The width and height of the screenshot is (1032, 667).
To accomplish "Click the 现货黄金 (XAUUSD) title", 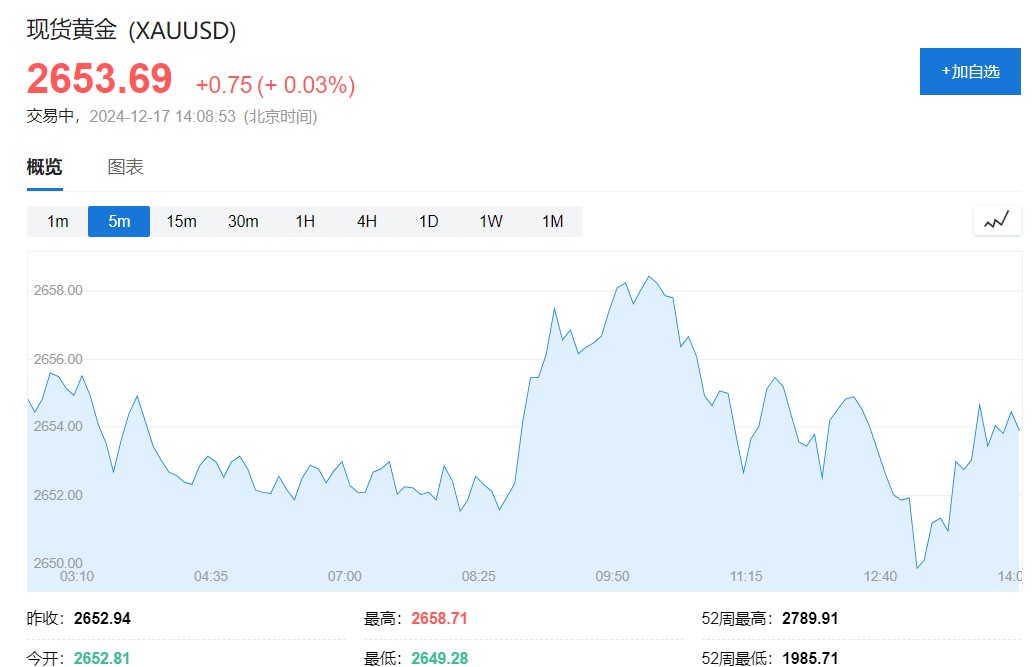I will pyautogui.click(x=131, y=30).
